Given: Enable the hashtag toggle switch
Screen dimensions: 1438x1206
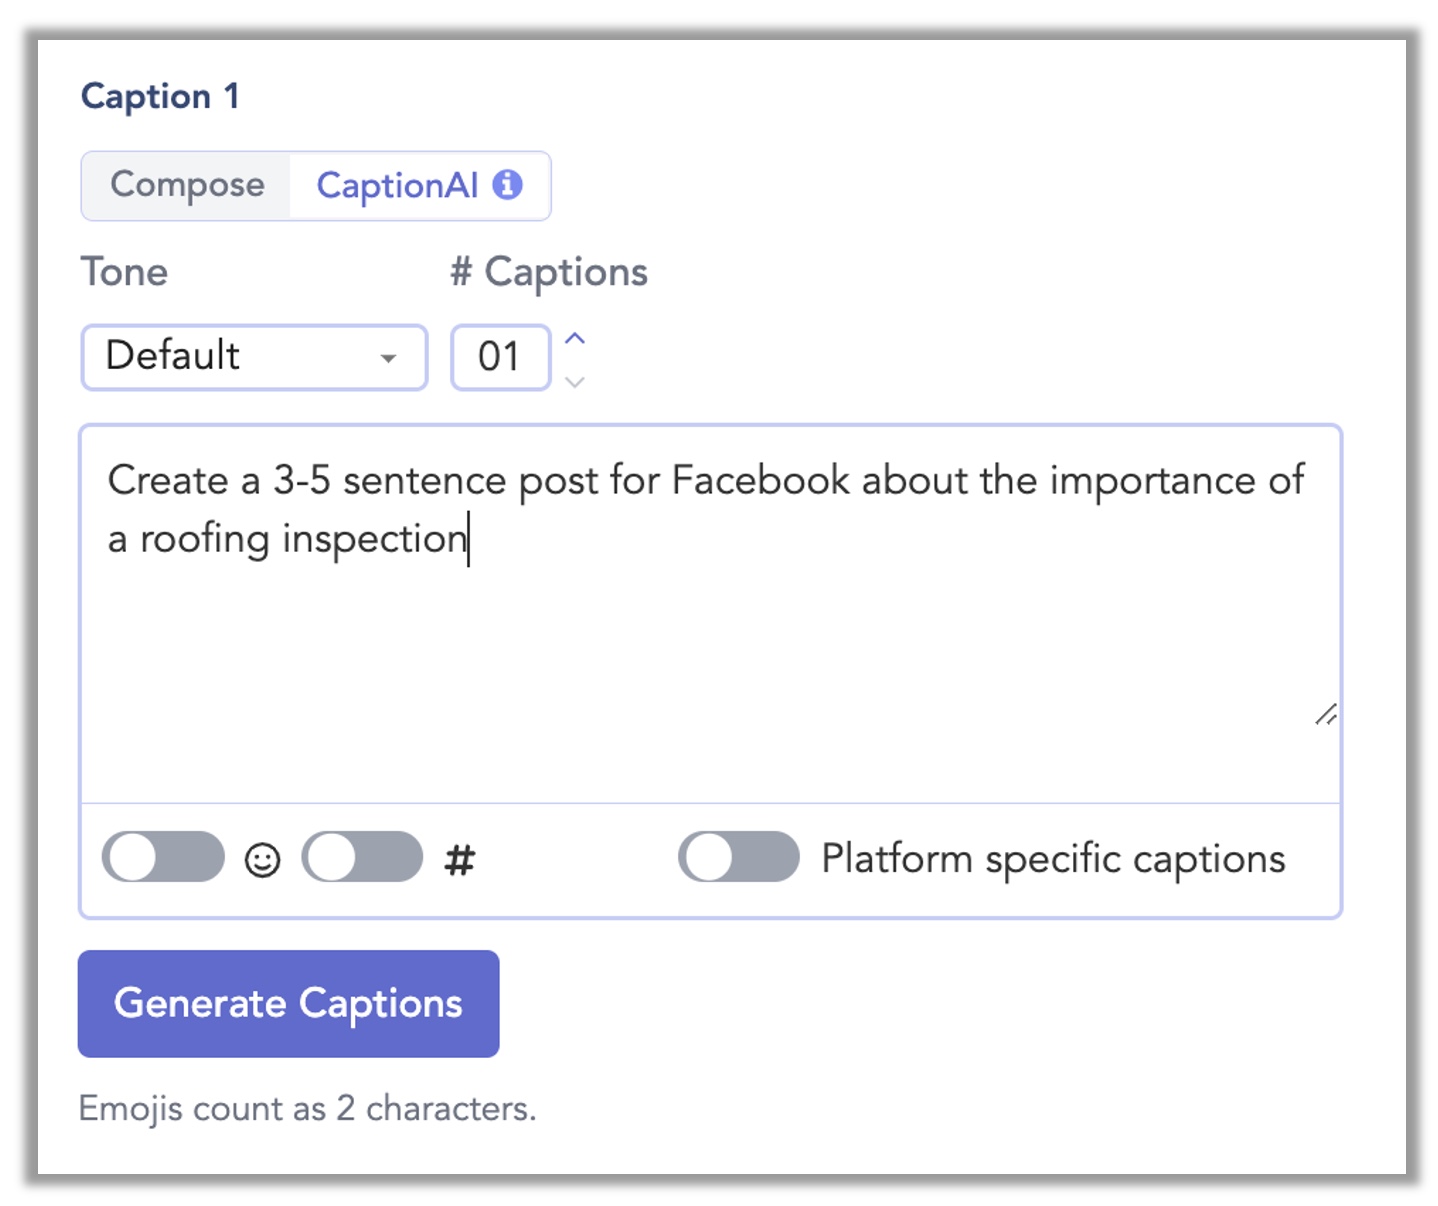Looking at the screenshot, I should [362, 857].
